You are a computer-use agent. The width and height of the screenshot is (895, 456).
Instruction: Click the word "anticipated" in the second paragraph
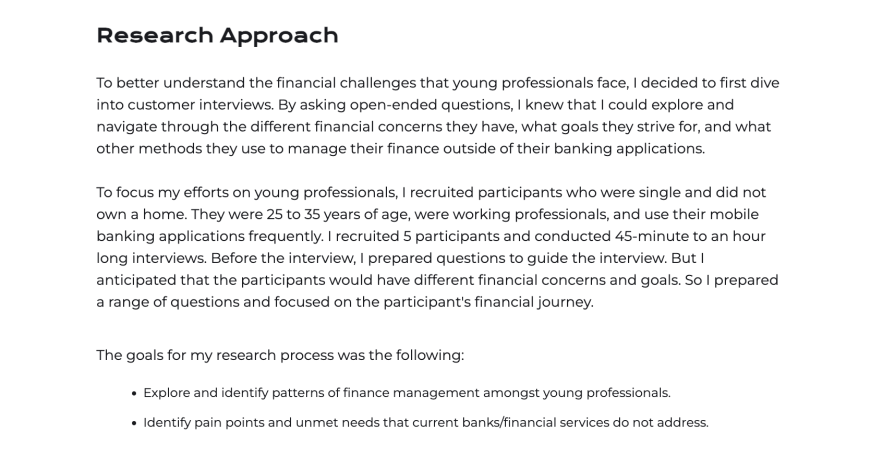[x=139, y=280]
